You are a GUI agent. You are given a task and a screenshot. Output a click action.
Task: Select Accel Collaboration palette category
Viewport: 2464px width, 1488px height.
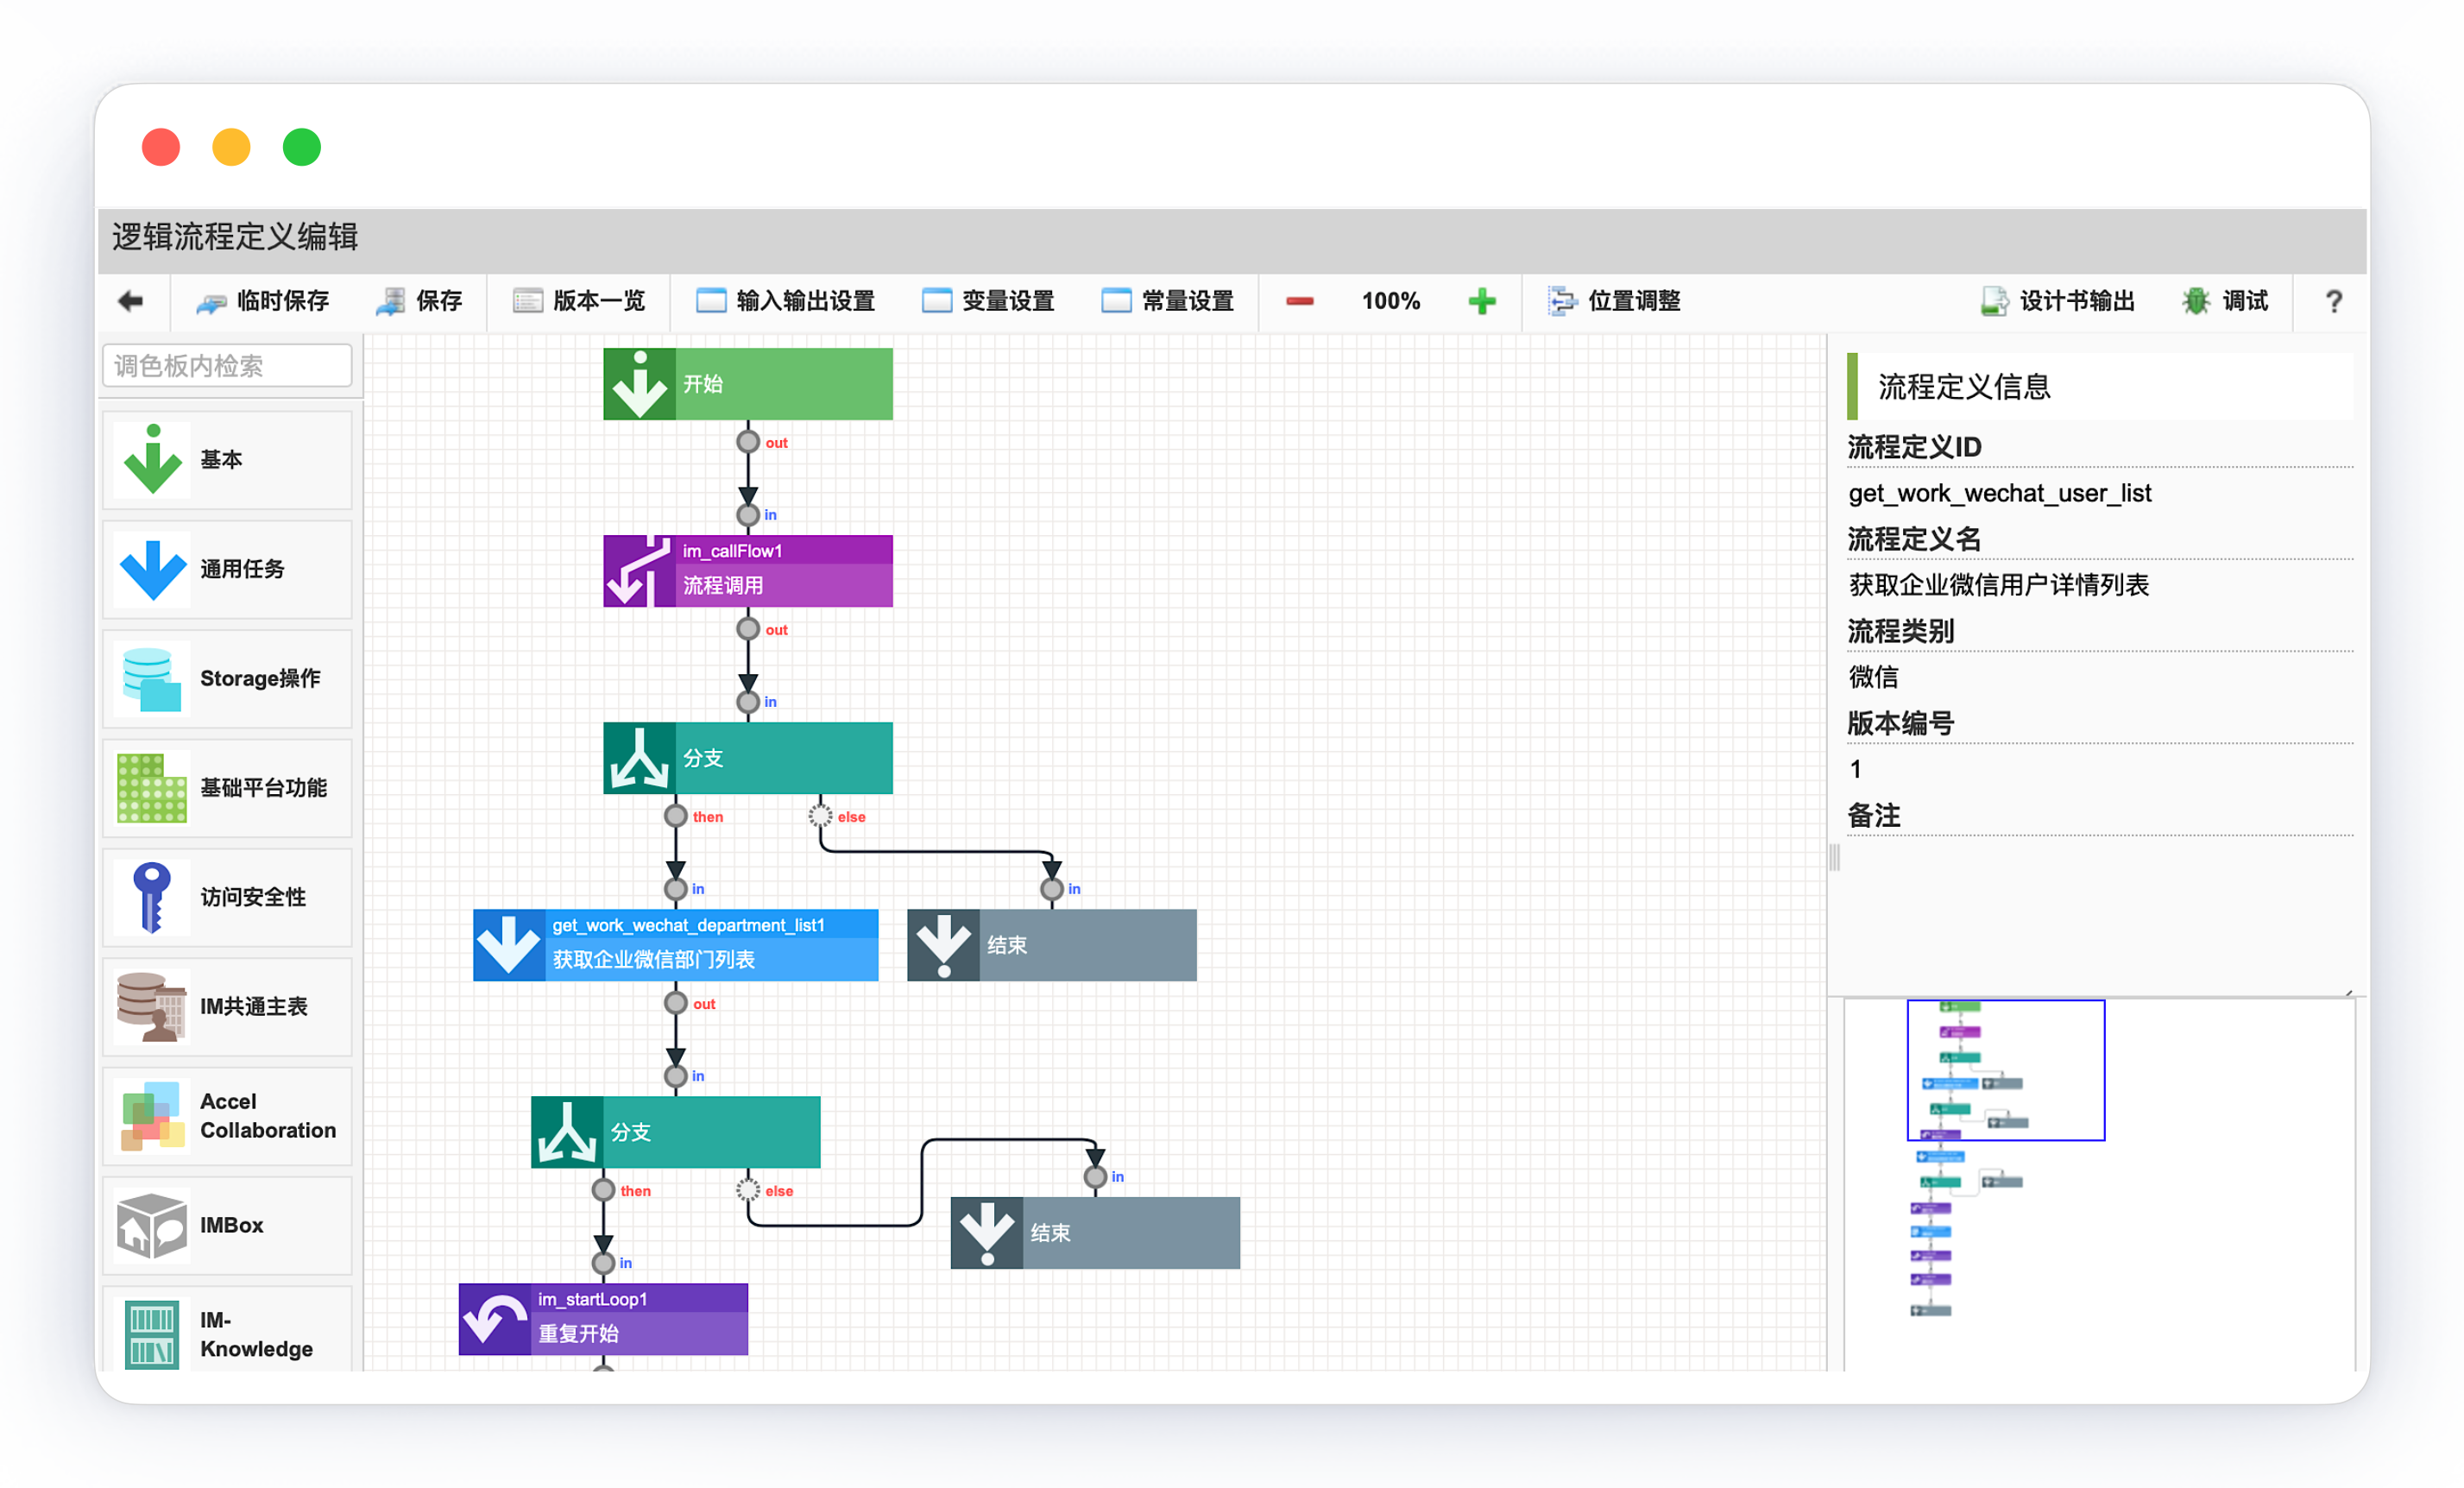227,1116
